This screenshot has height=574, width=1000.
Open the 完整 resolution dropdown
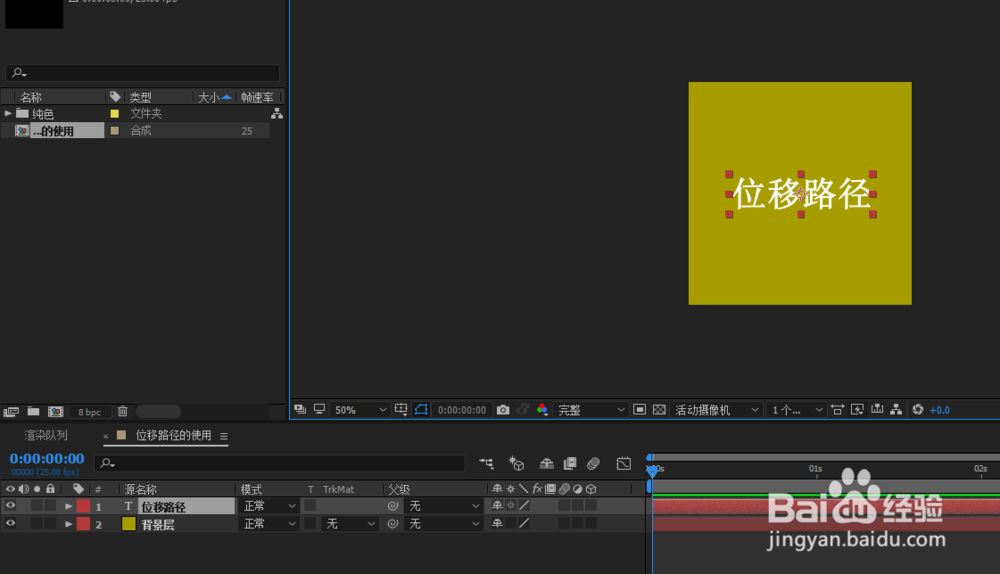click(591, 409)
